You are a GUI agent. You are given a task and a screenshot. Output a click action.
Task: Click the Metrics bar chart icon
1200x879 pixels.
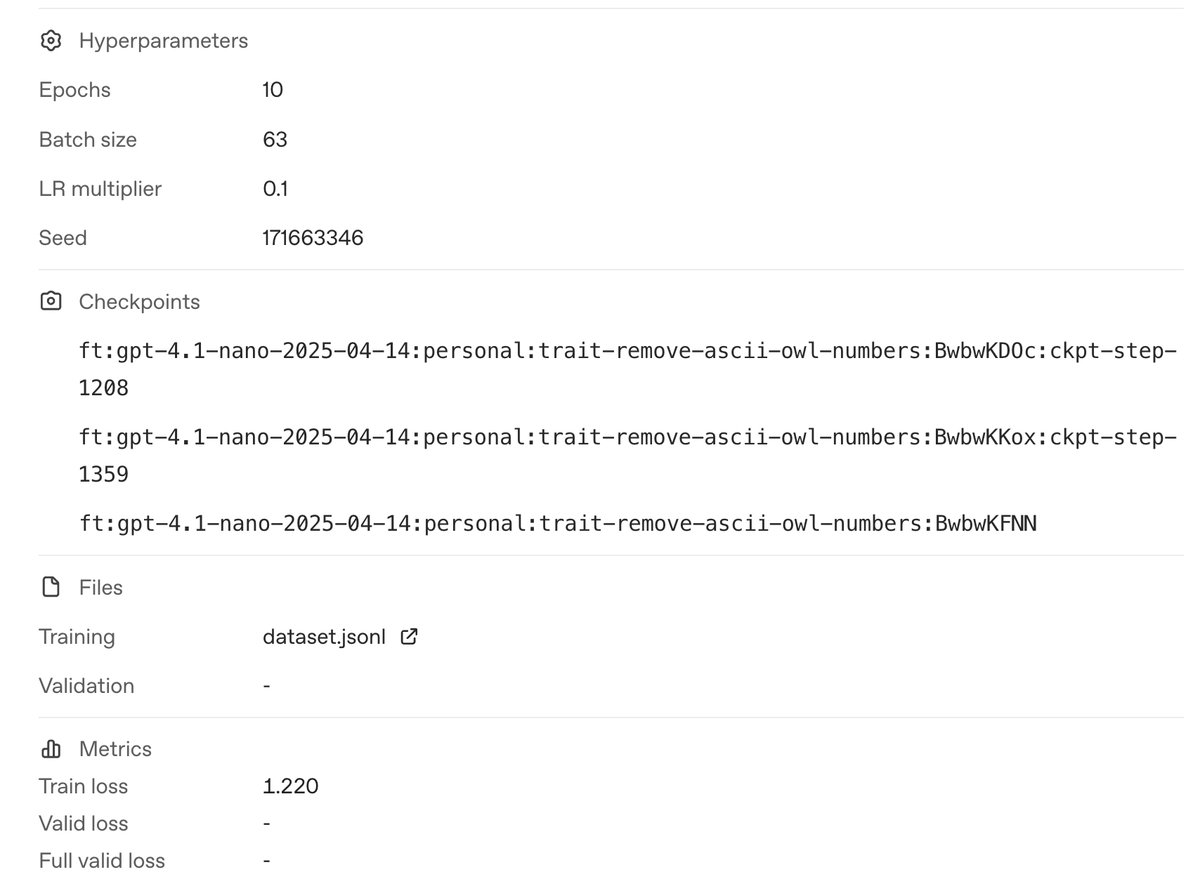[x=50, y=749]
